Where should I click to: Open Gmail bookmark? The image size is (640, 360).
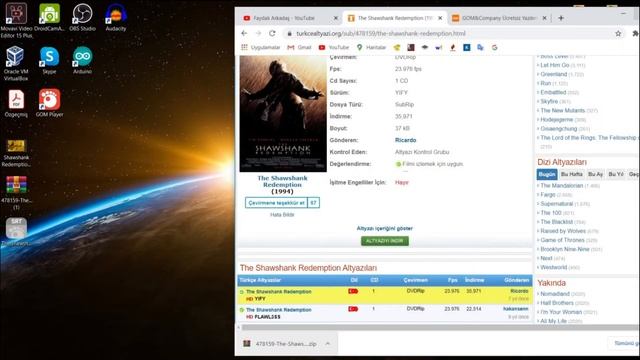(299, 47)
